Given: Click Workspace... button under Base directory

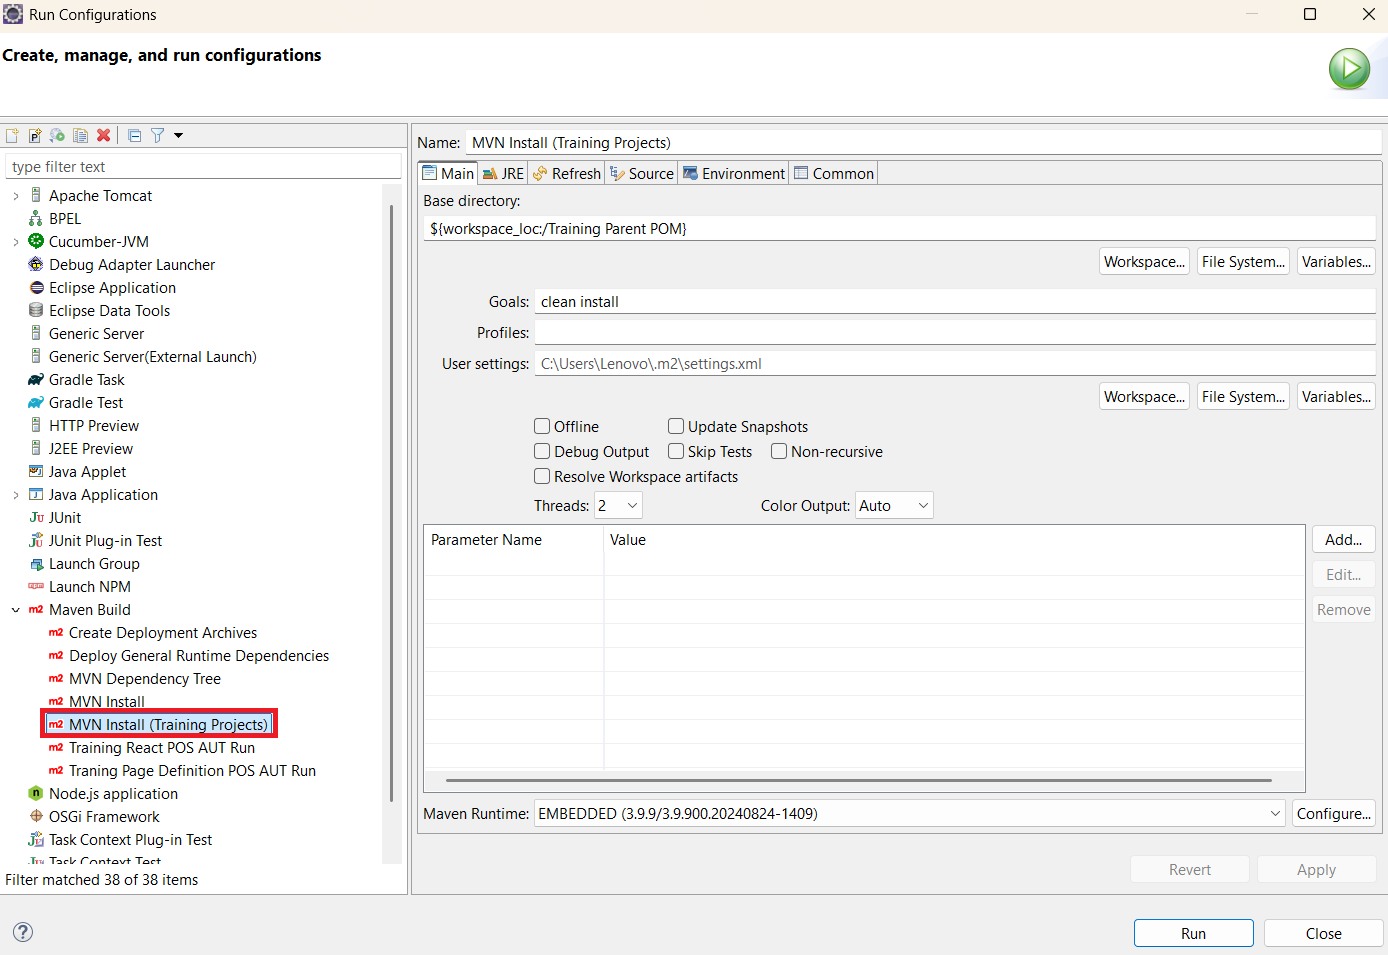Looking at the screenshot, I should (x=1144, y=262).
